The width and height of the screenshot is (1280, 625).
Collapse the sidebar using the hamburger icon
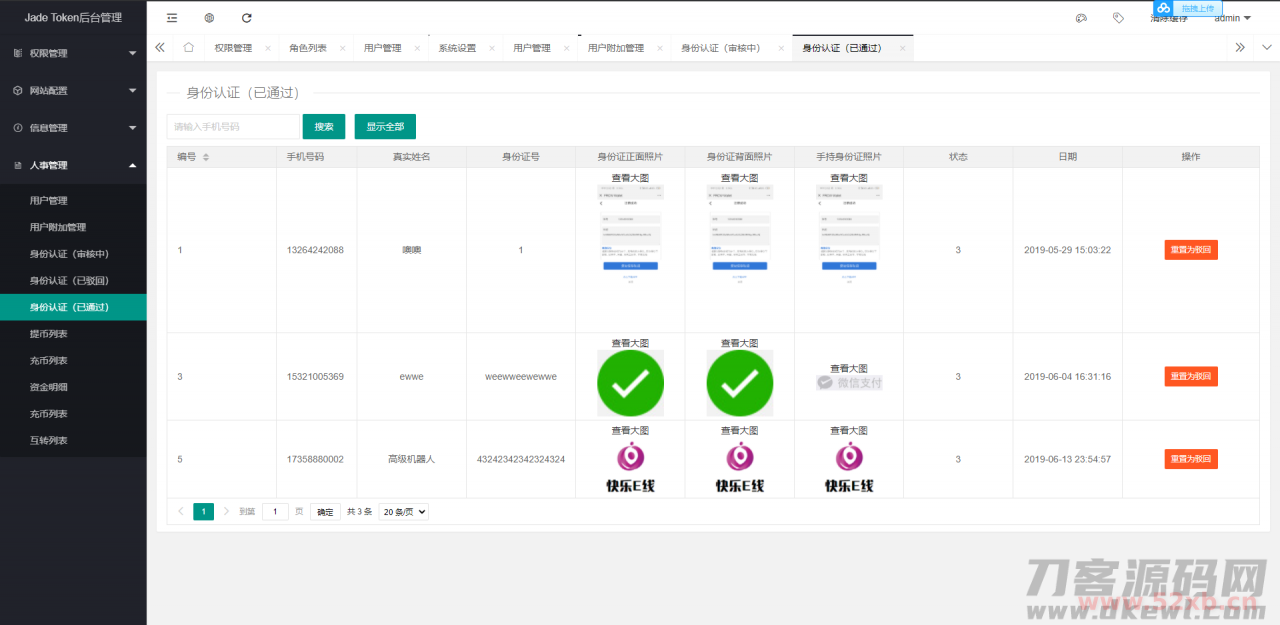coord(171,17)
